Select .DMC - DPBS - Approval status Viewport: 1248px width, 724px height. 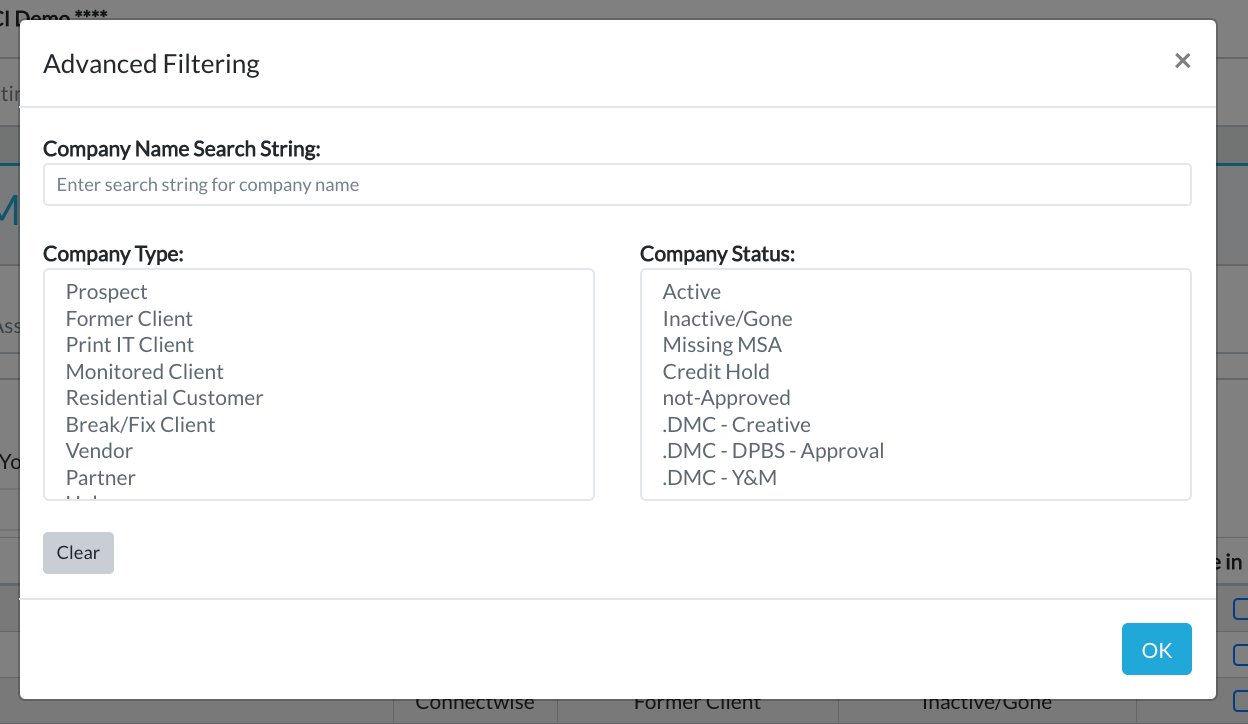tap(774, 451)
